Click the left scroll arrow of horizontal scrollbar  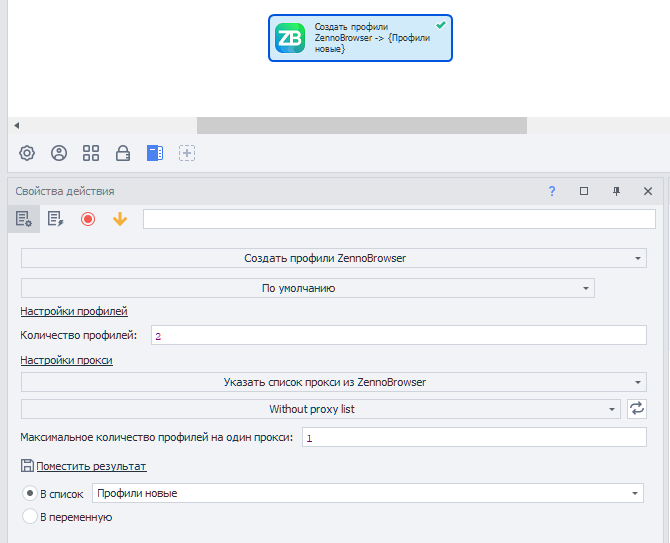(x=16, y=126)
